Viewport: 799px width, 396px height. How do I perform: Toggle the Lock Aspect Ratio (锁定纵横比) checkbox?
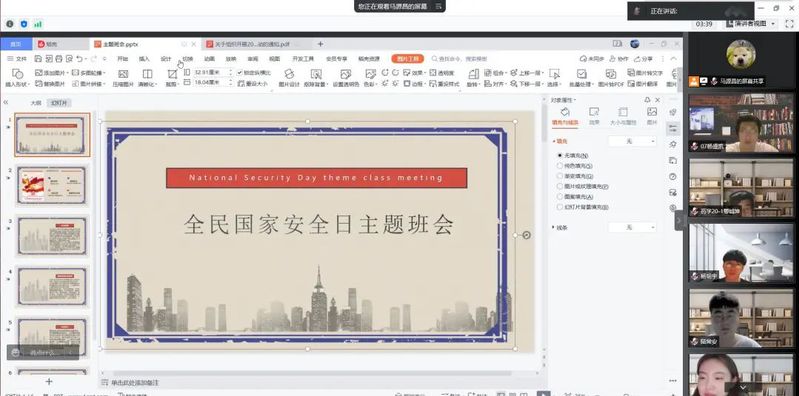coord(240,73)
